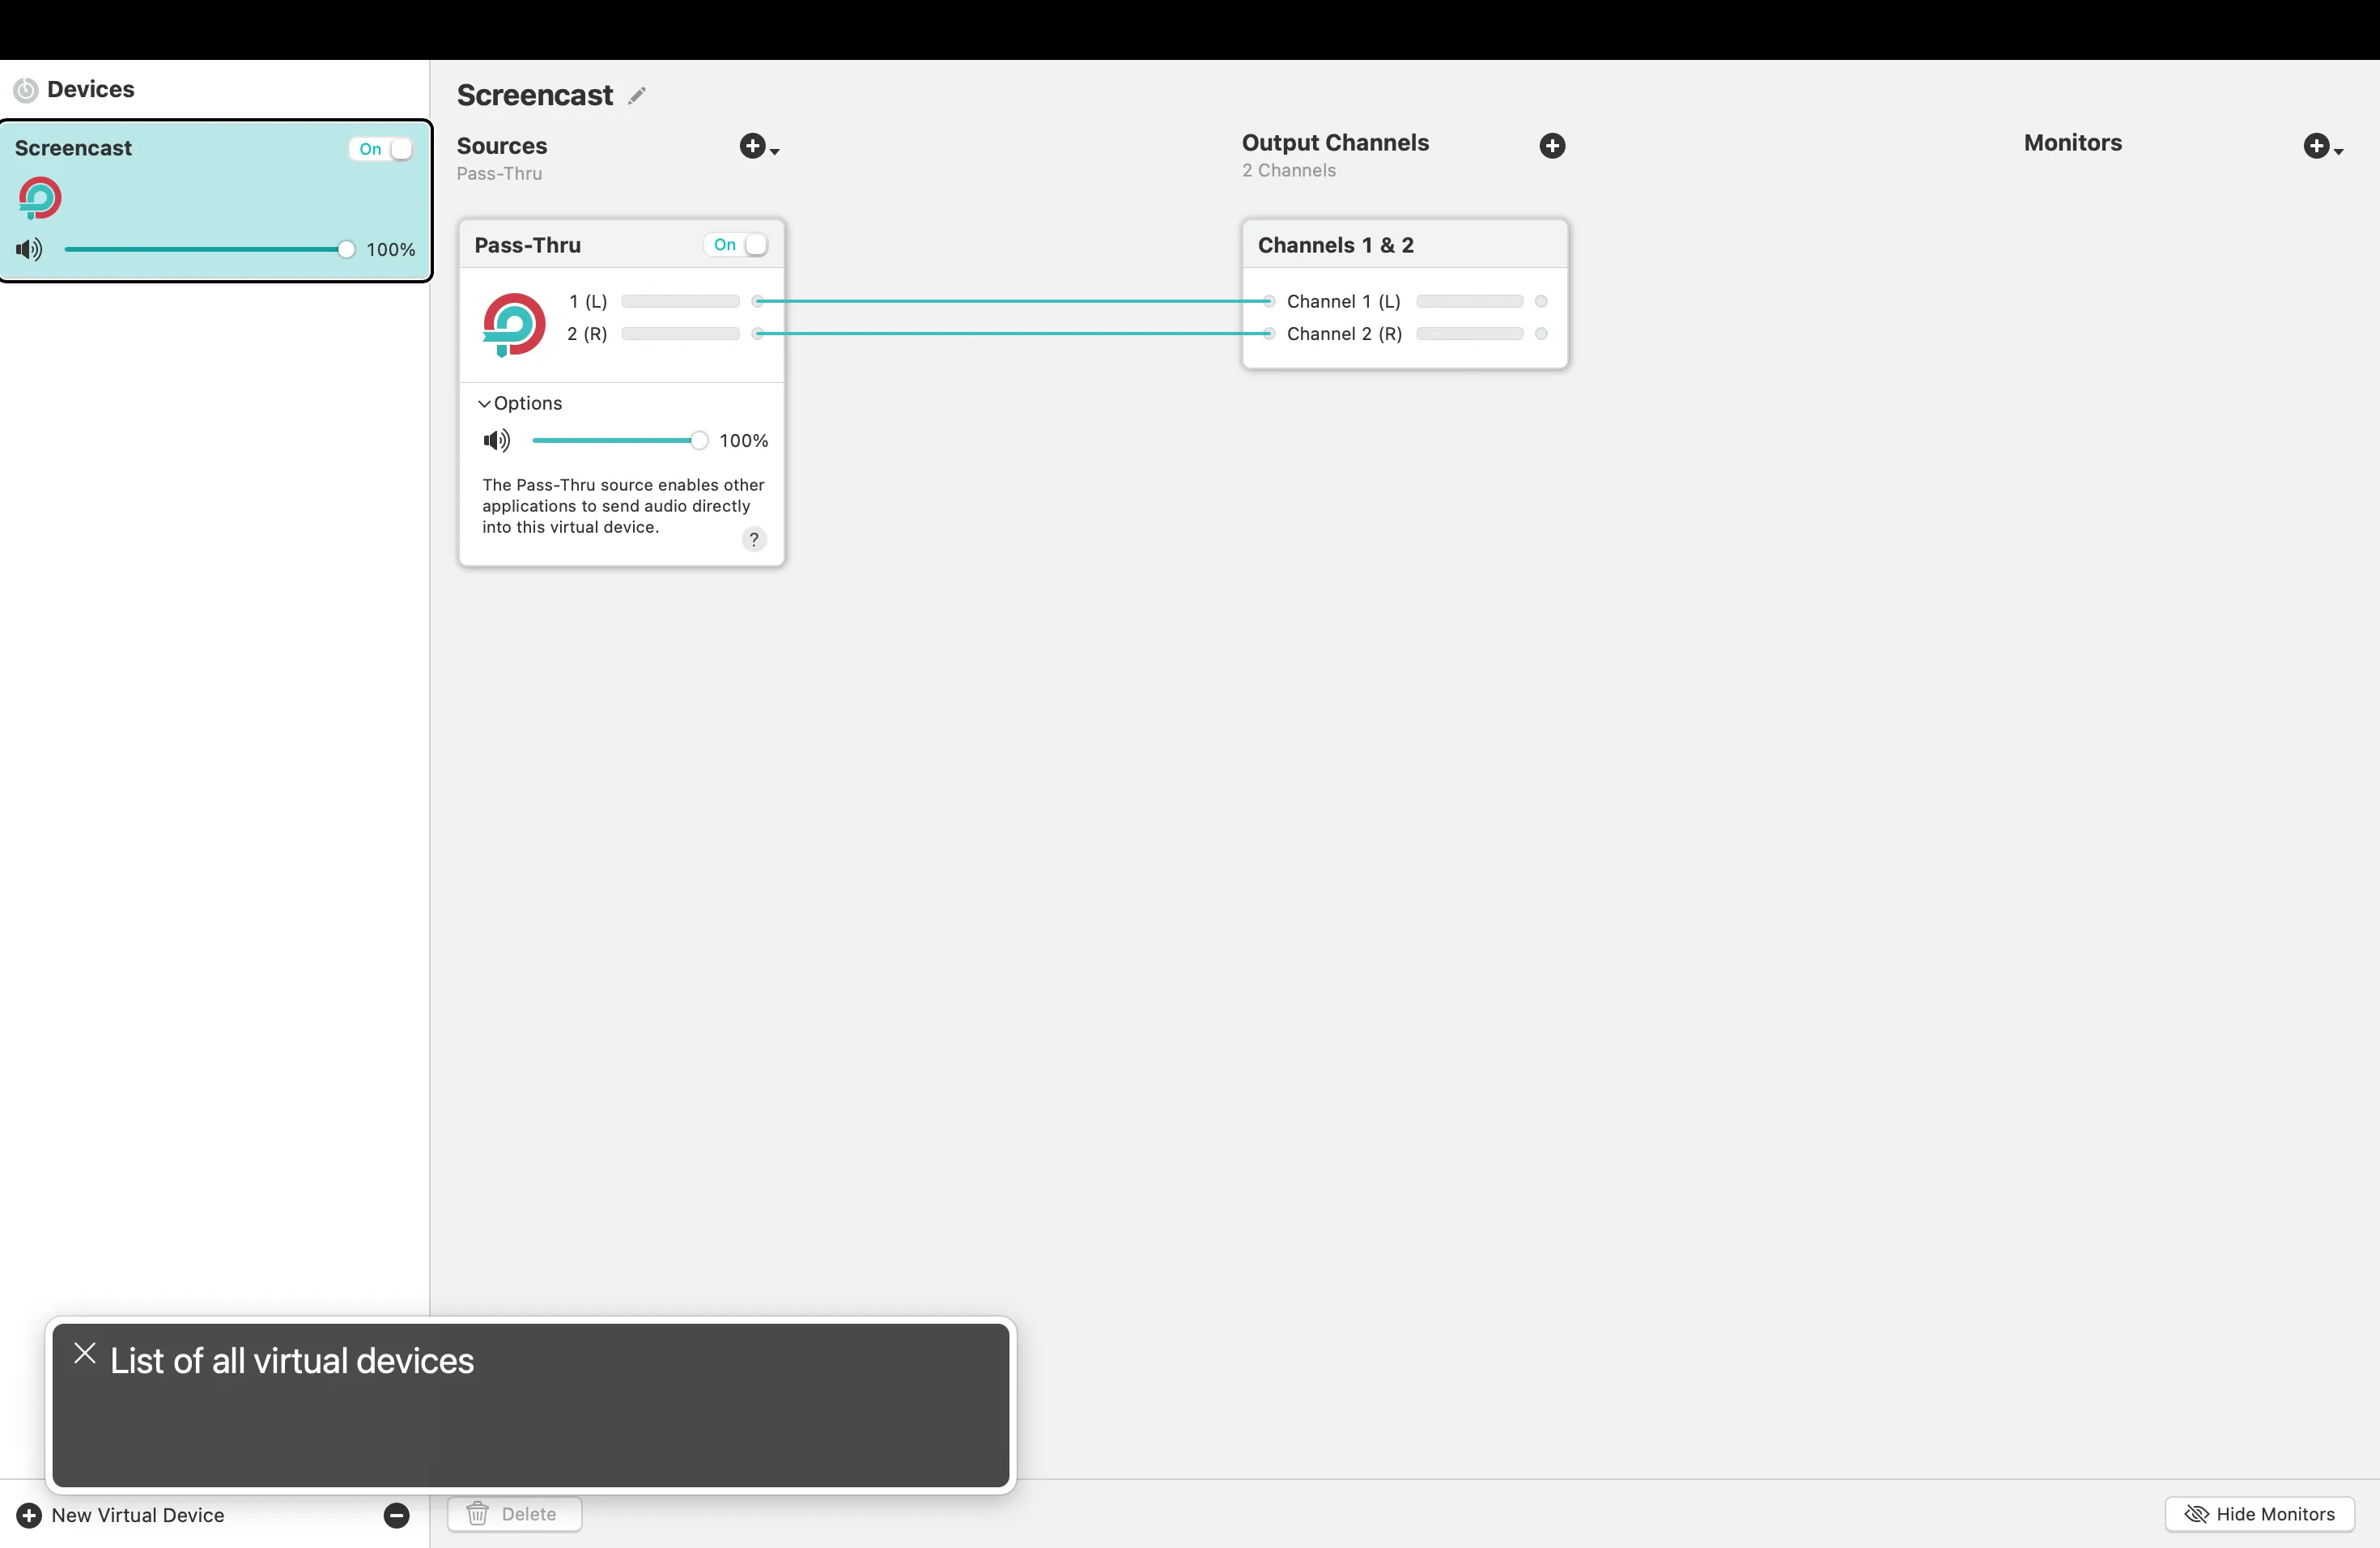This screenshot has width=2380, height=1548.
Task: Select the Screencast device icon in the sidebar
Action: [40, 198]
